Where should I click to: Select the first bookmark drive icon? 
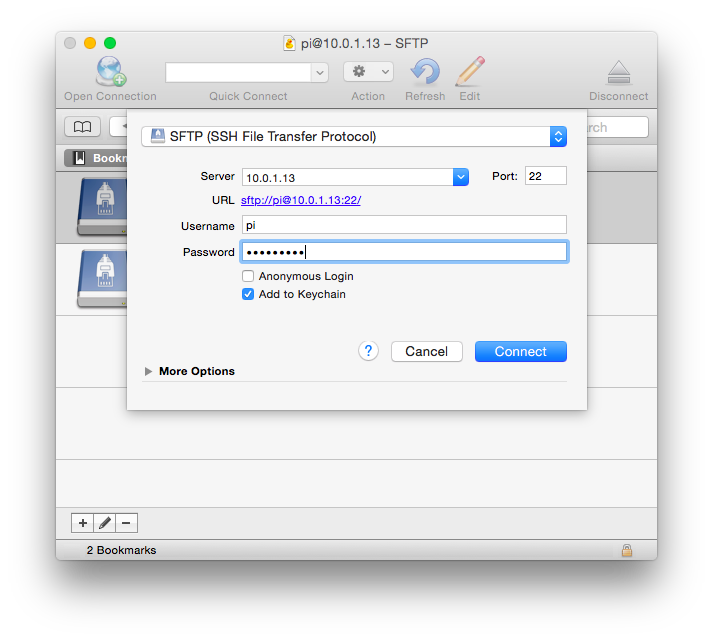(103, 207)
